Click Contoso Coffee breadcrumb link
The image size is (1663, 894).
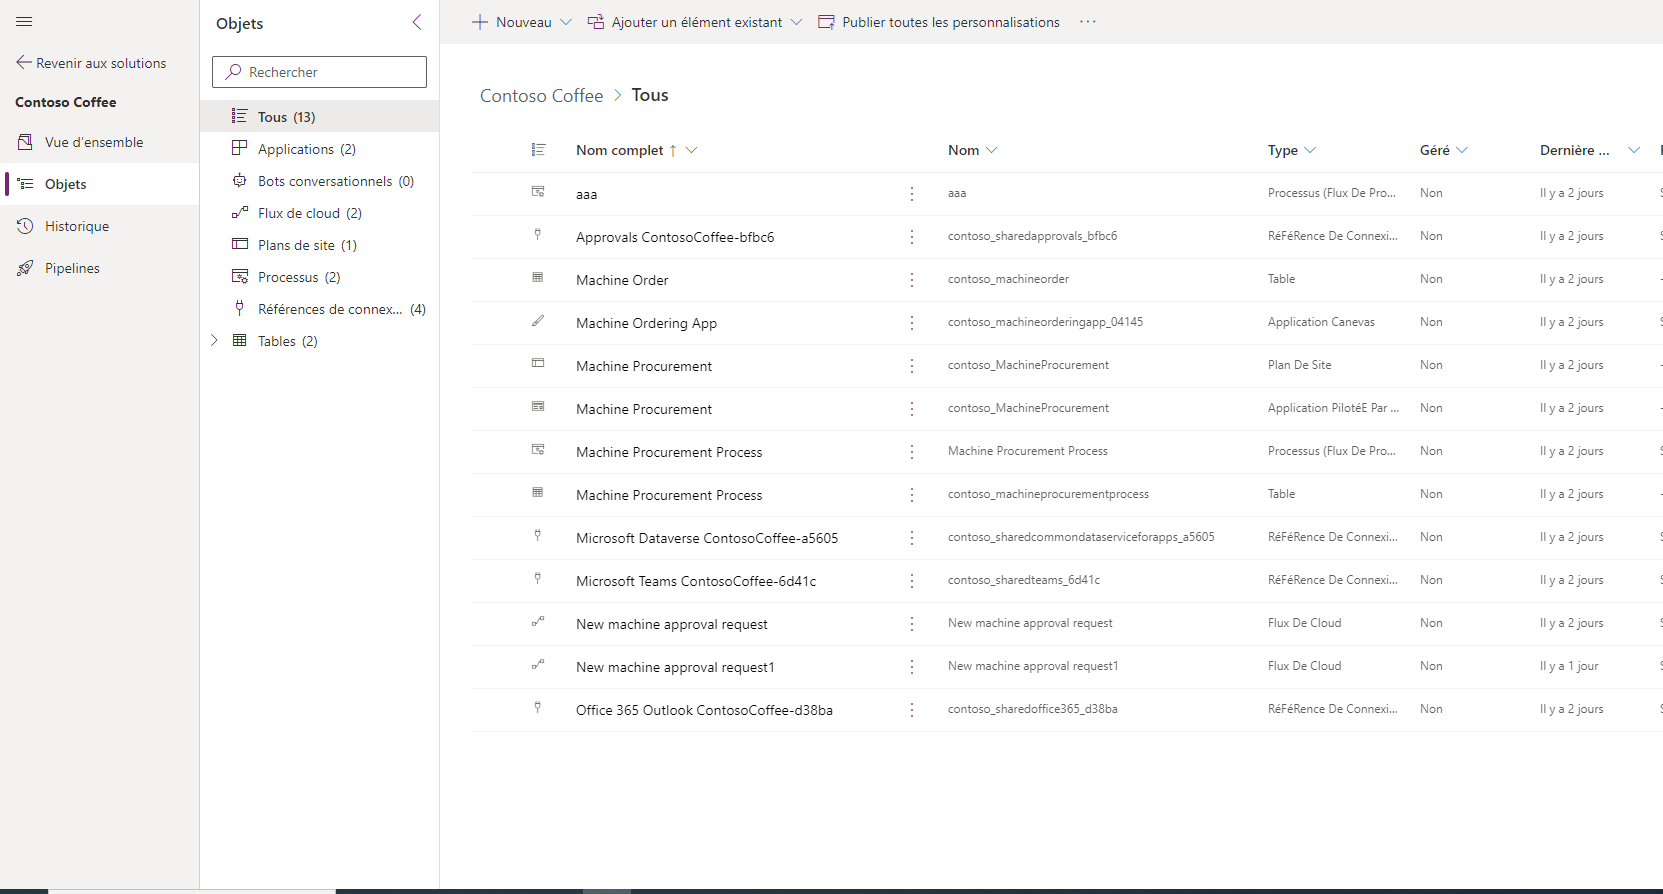(541, 95)
